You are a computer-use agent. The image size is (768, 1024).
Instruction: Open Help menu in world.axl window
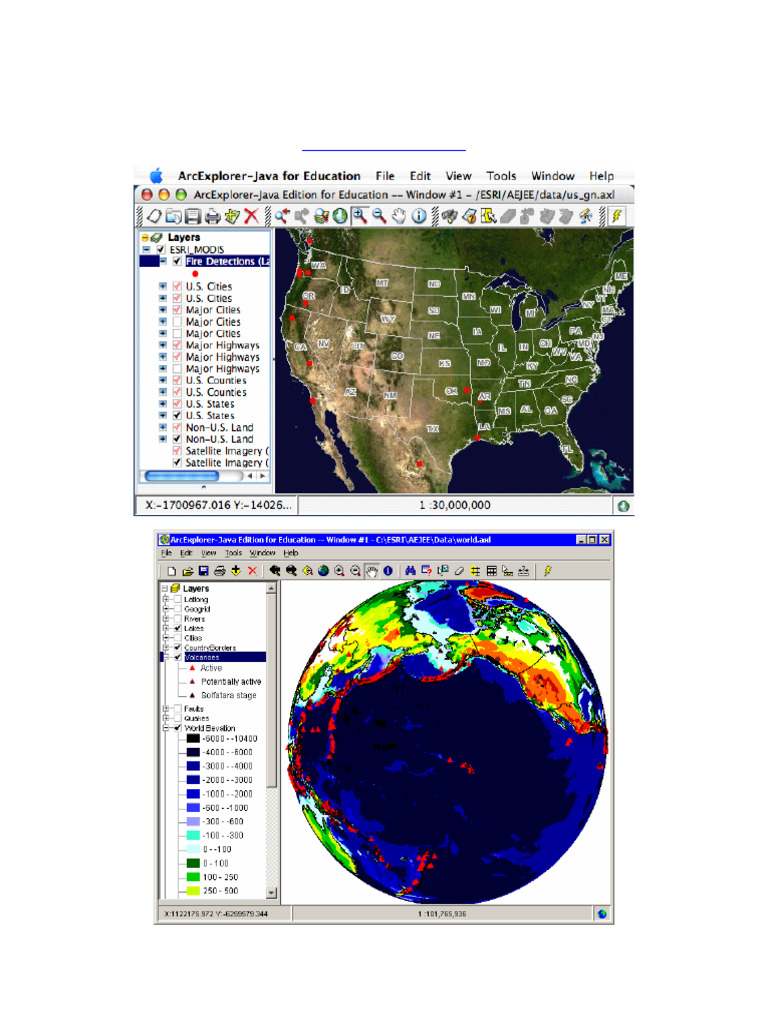coord(291,552)
